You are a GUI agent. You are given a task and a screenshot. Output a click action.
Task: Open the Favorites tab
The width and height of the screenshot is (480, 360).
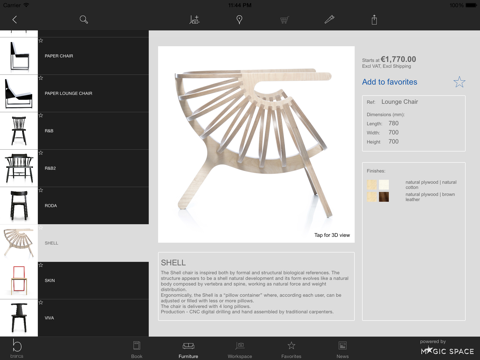[x=291, y=349]
